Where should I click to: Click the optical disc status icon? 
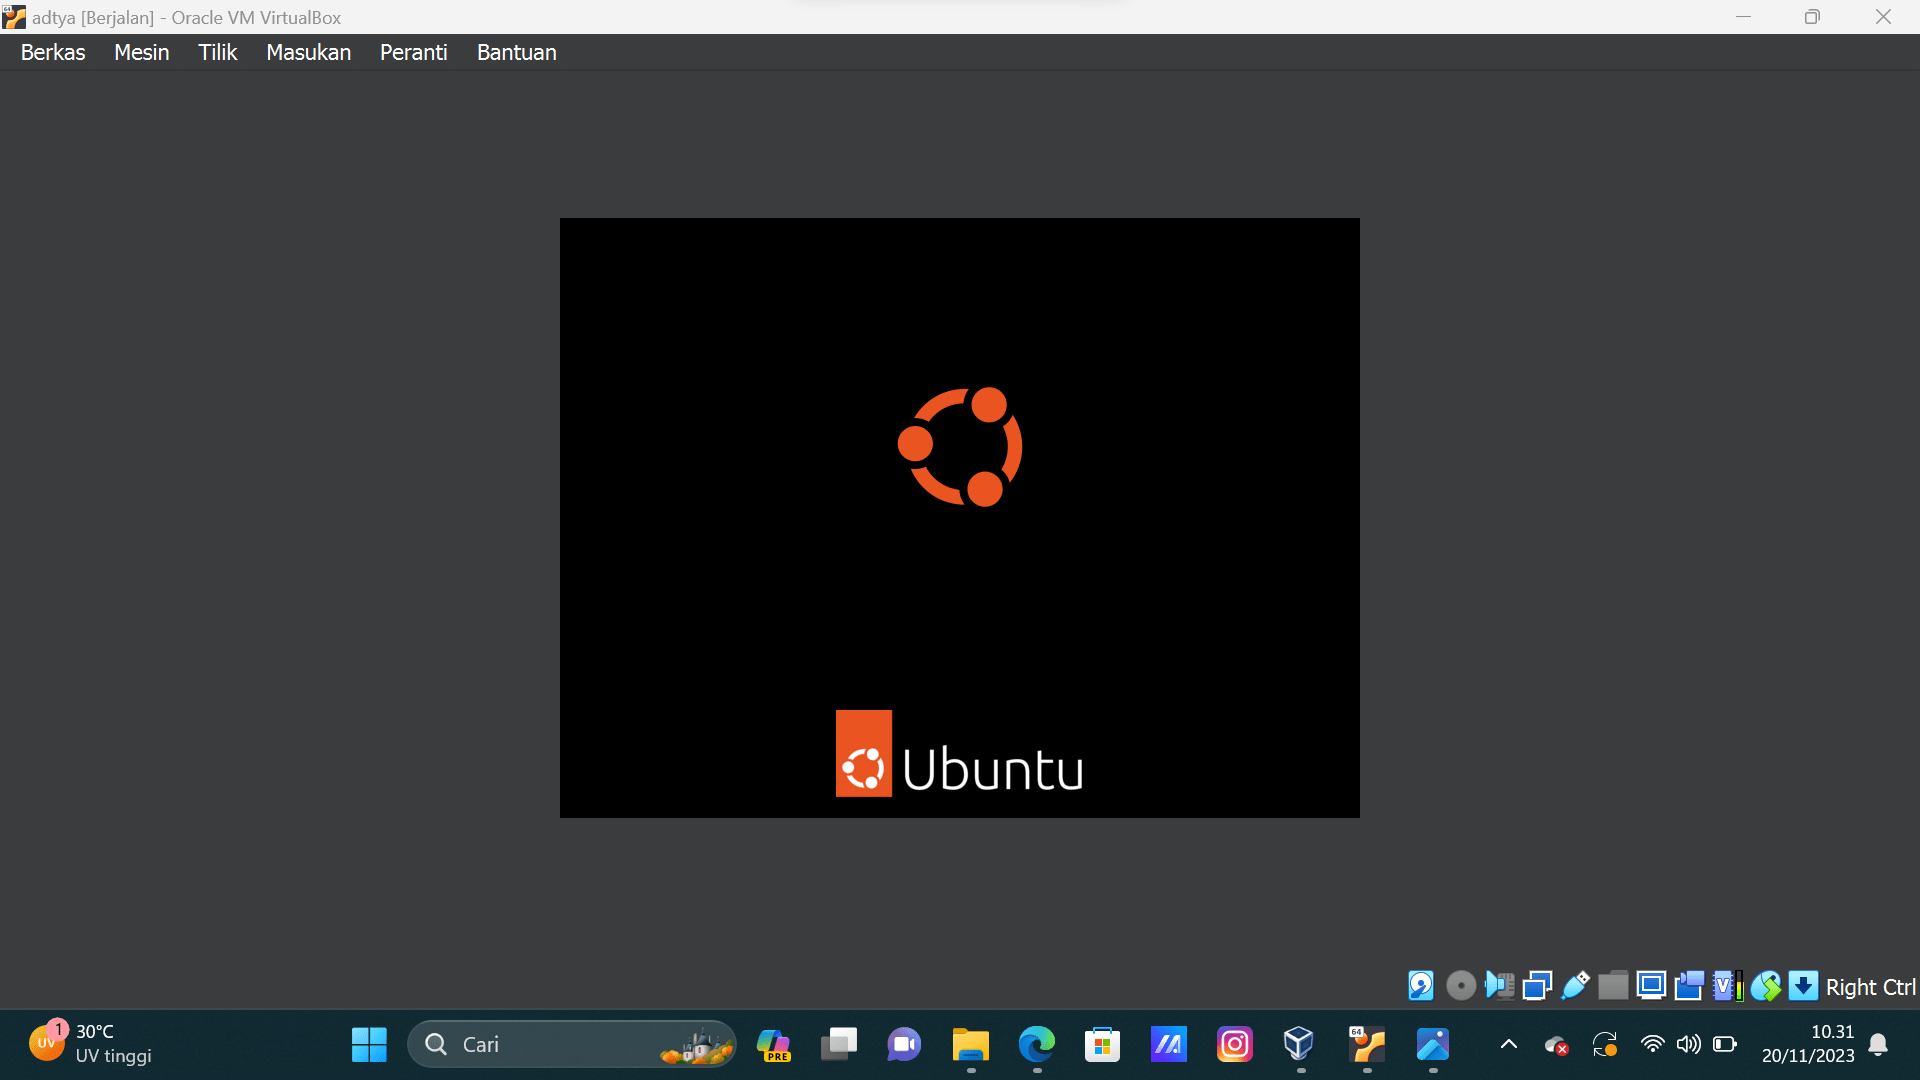[1461, 986]
